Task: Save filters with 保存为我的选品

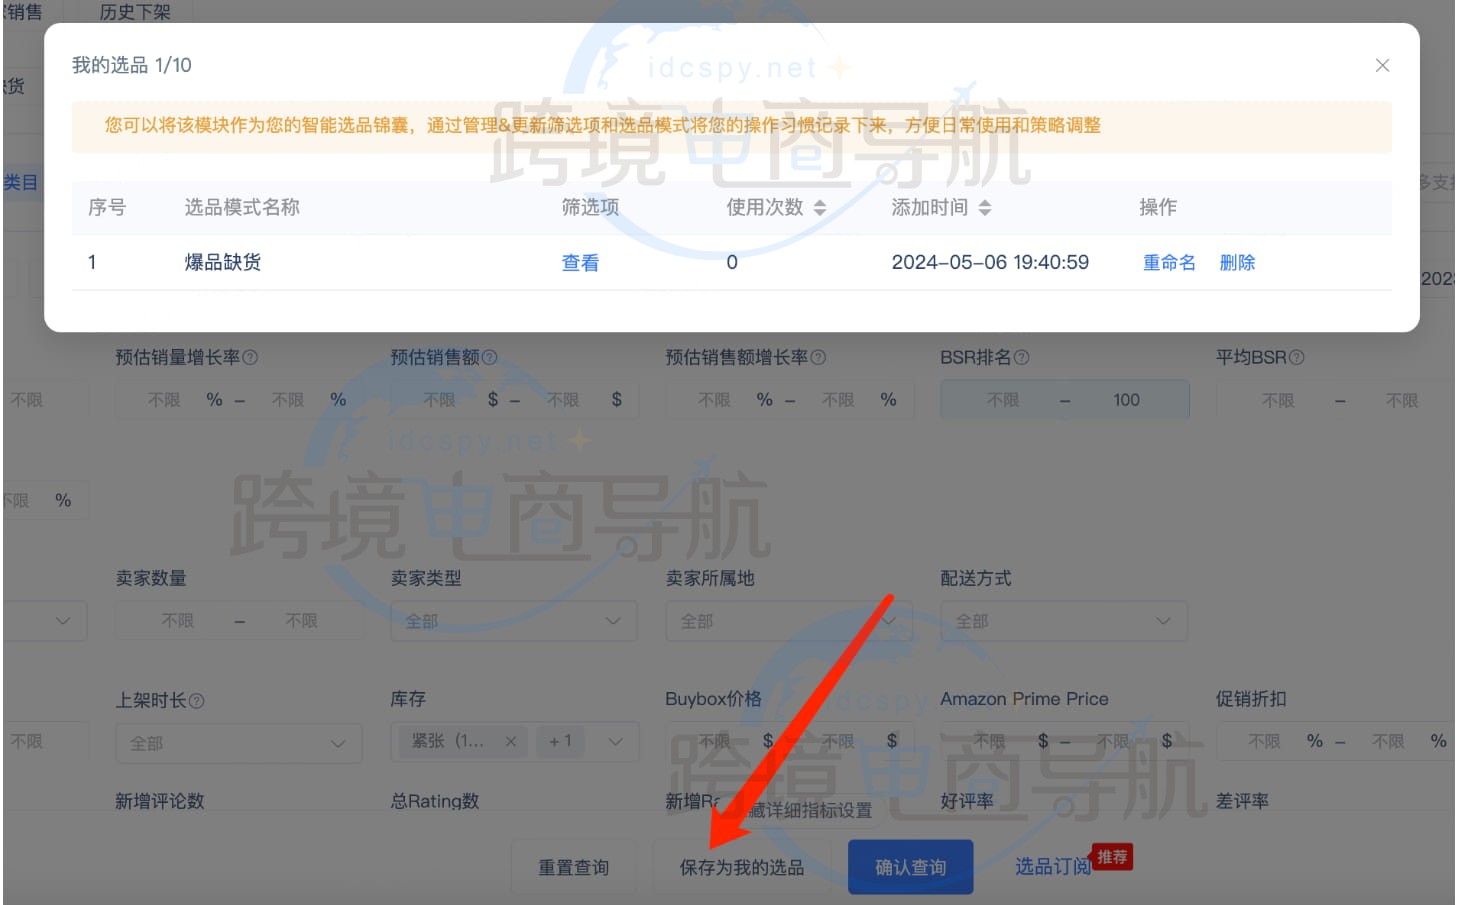Action: click(x=742, y=867)
